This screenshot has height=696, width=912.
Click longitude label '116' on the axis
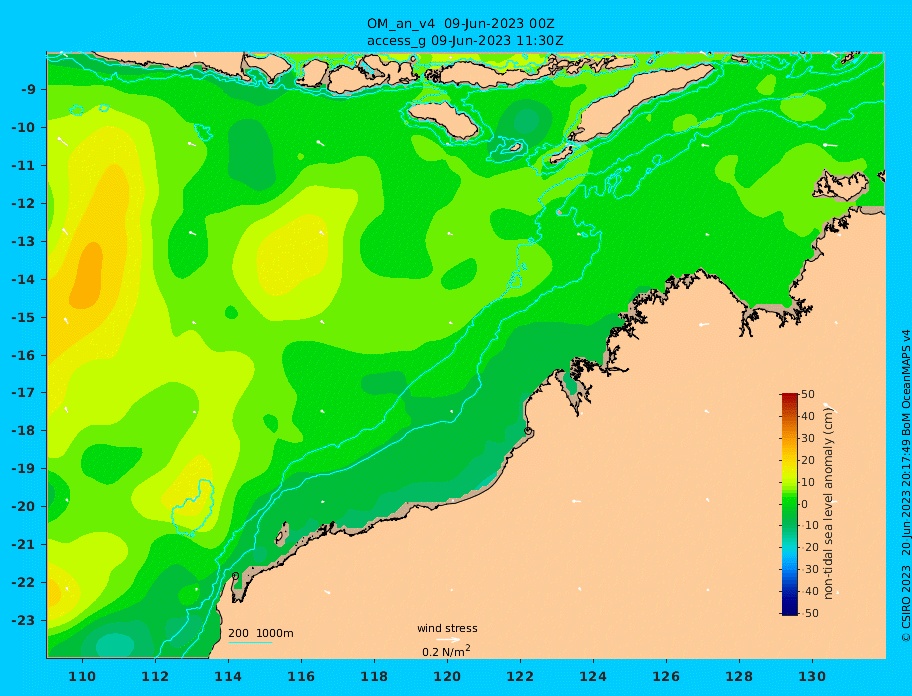point(301,677)
